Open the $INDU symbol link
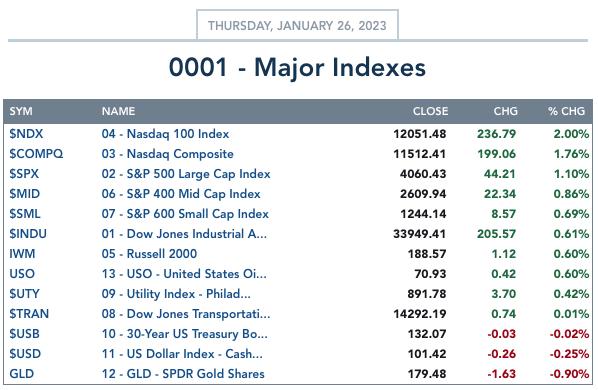 [x=28, y=234]
